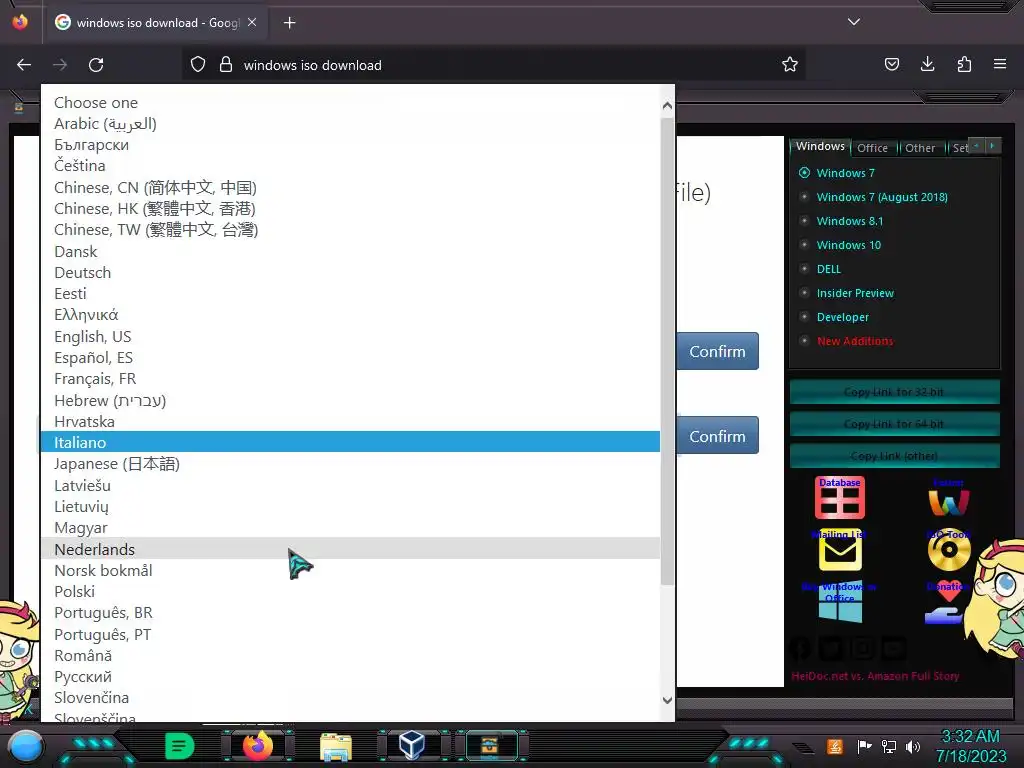Open the Firefox downloads panel

coord(927,65)
